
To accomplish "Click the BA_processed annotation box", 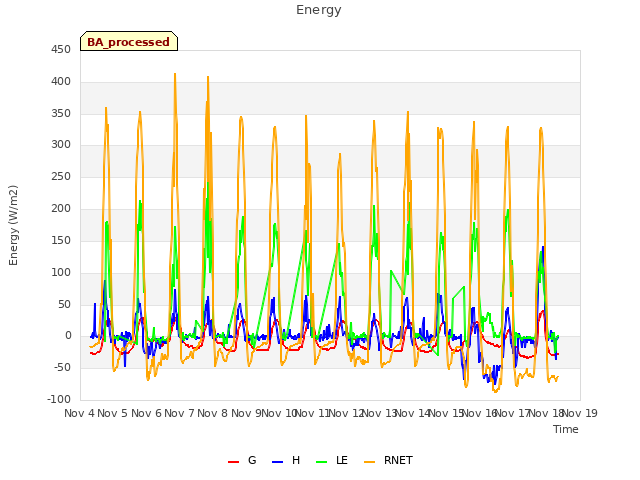I will [x=129, y=41].
